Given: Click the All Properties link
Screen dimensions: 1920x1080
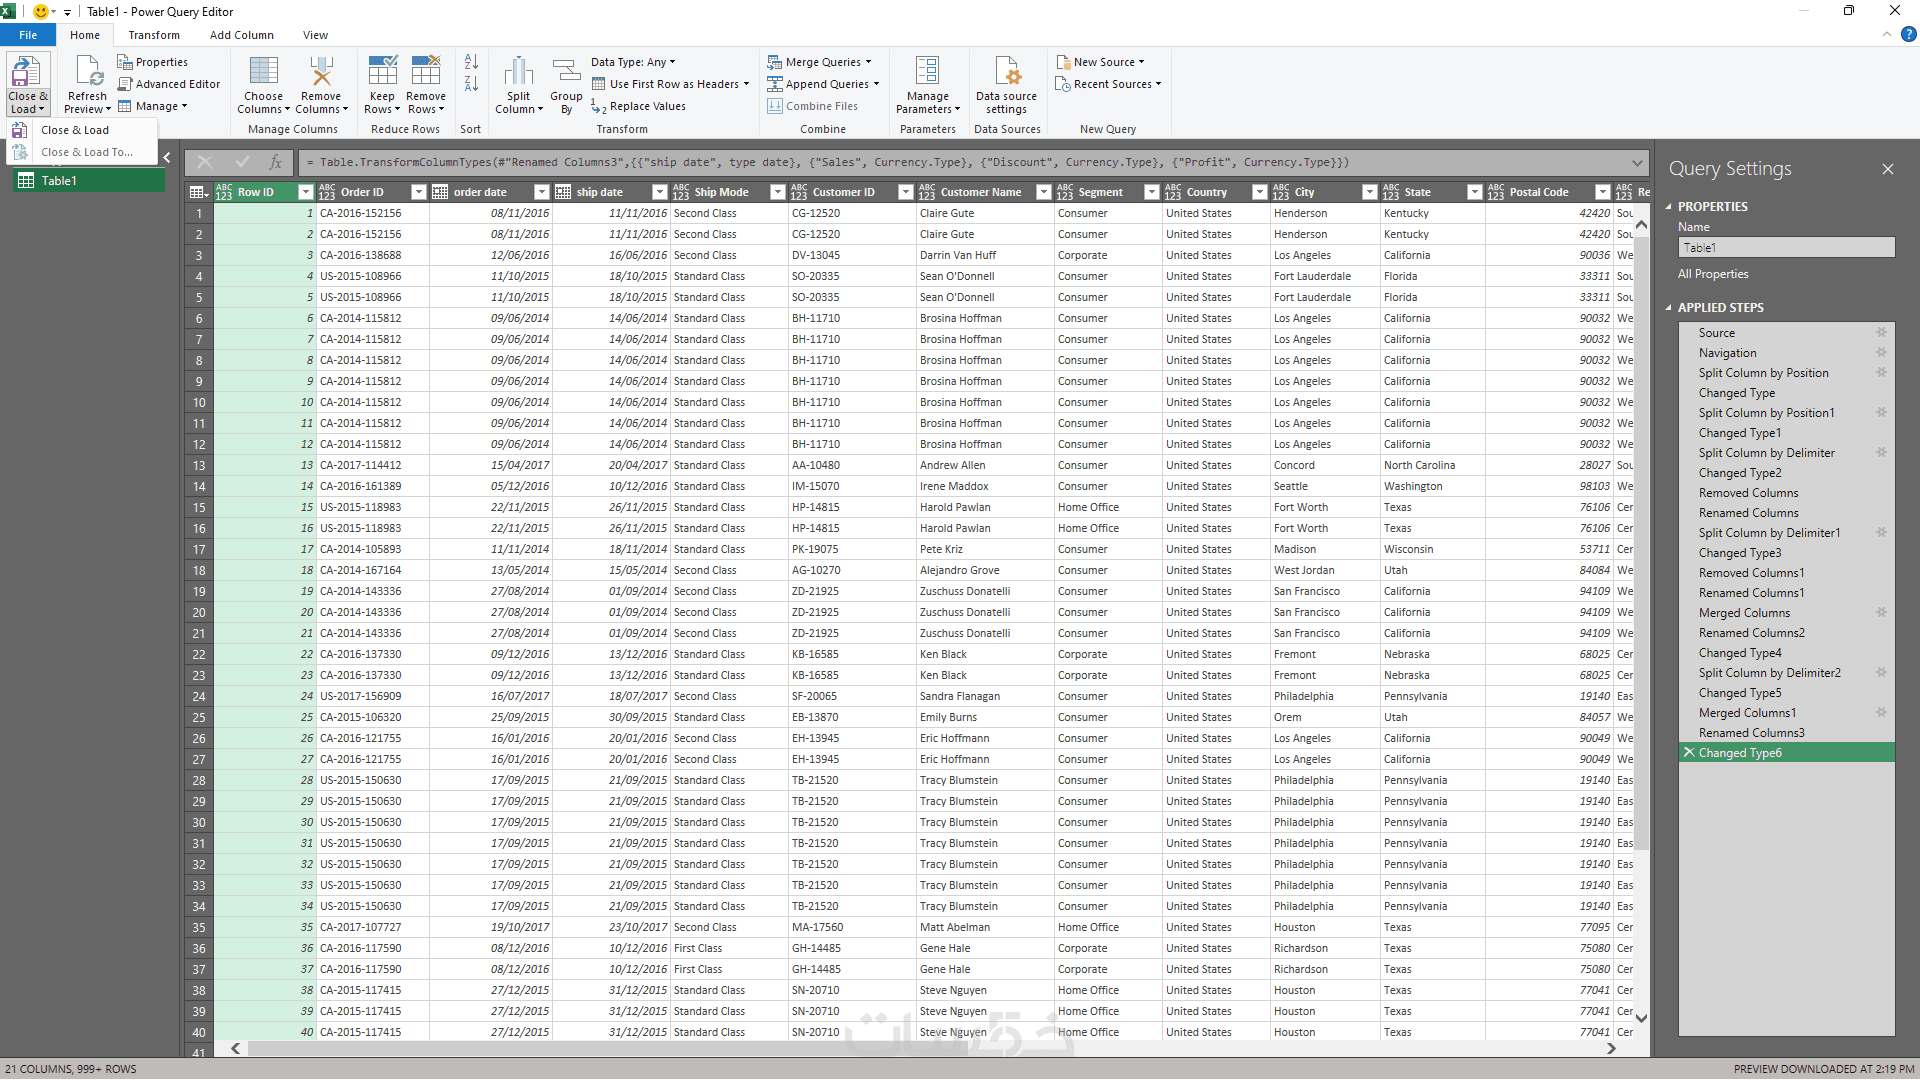Looking at the screenshot, I should [x=1713, y=274].
